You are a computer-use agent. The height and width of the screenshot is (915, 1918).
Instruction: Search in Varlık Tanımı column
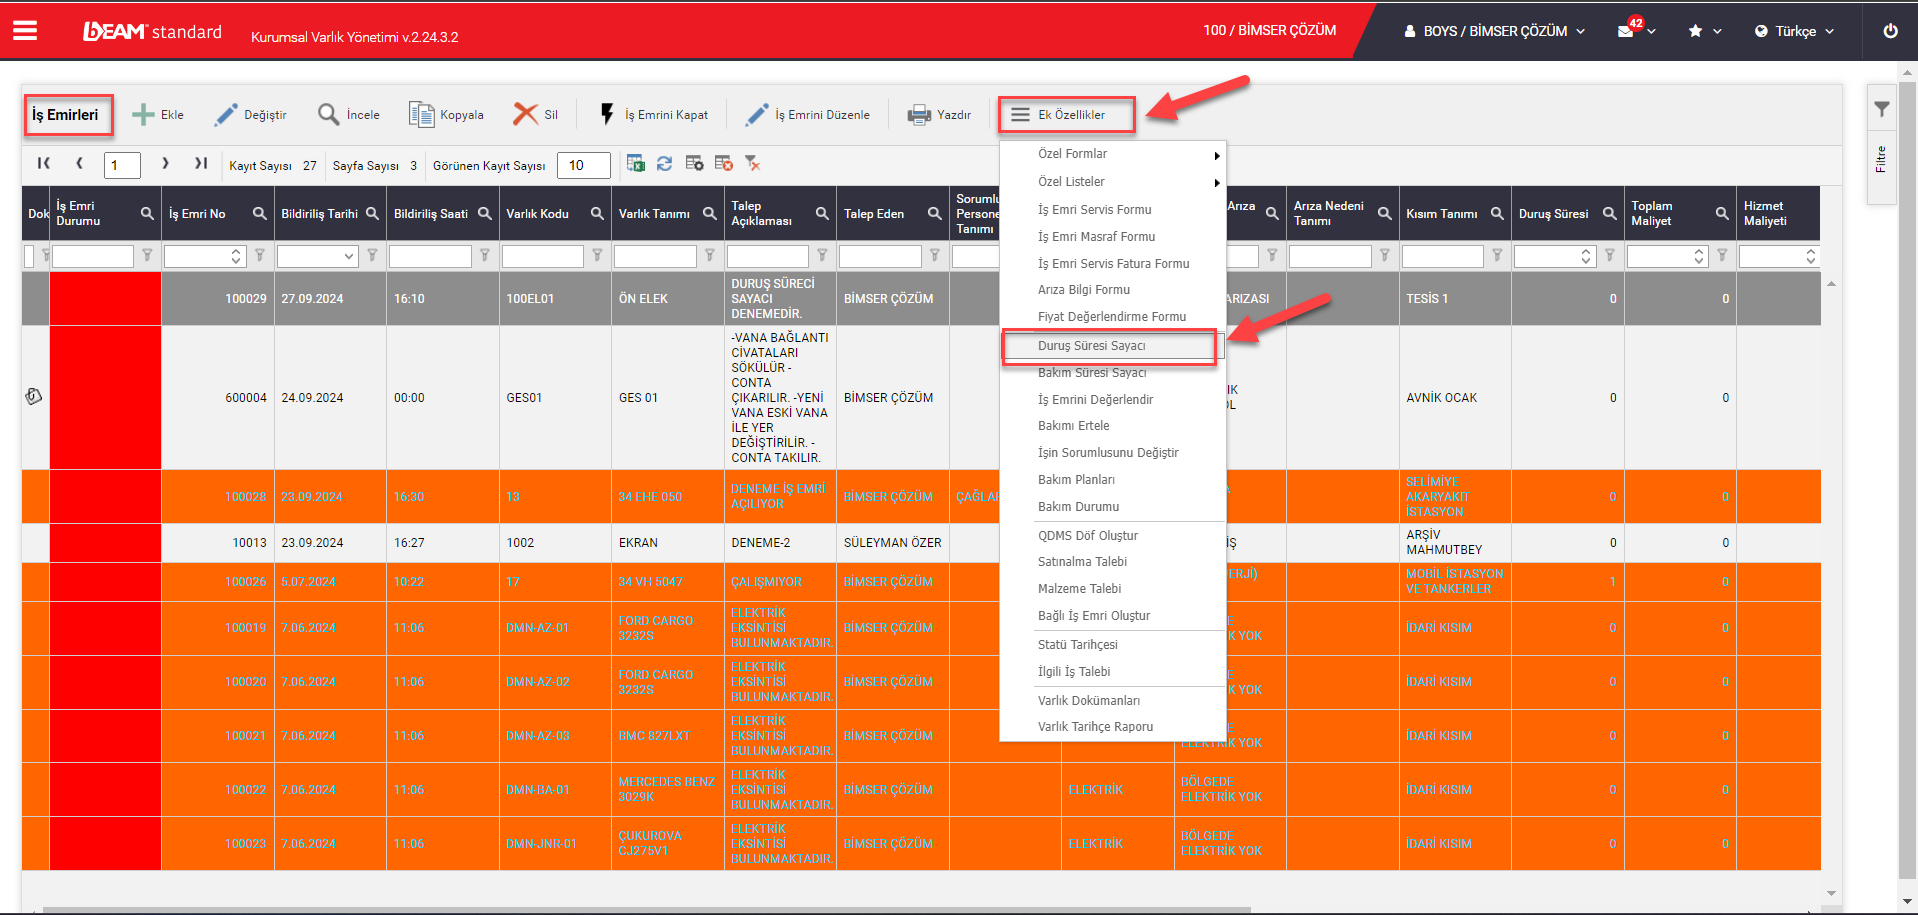709,213
